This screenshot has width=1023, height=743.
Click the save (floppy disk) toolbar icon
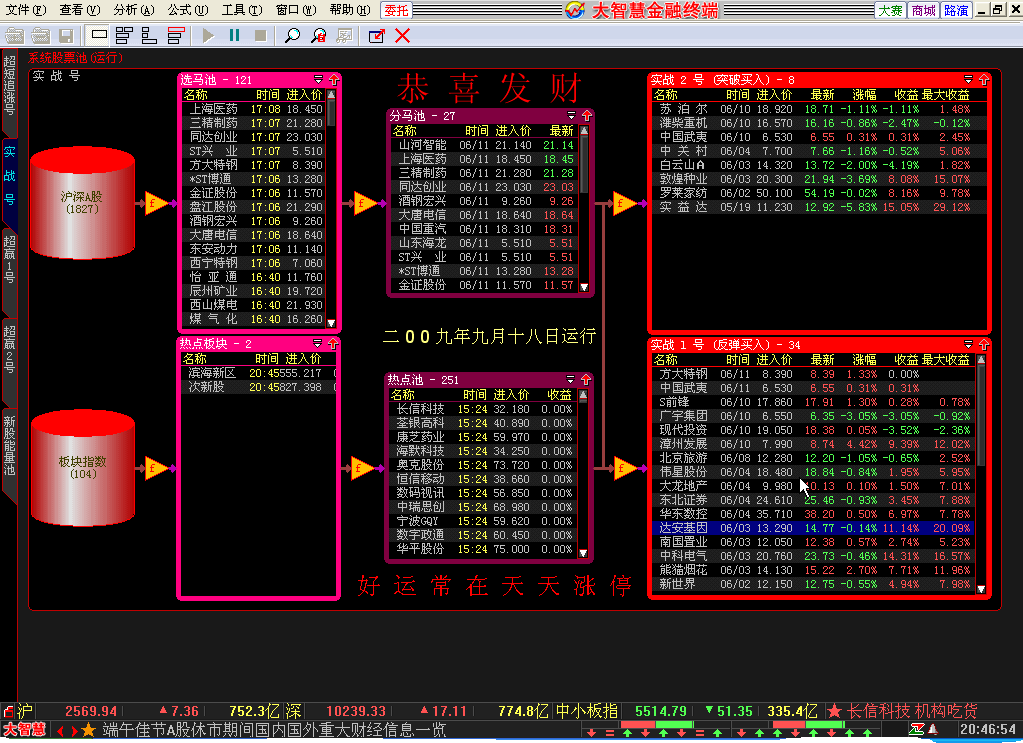pyautogui.click(x=66, y=36)
